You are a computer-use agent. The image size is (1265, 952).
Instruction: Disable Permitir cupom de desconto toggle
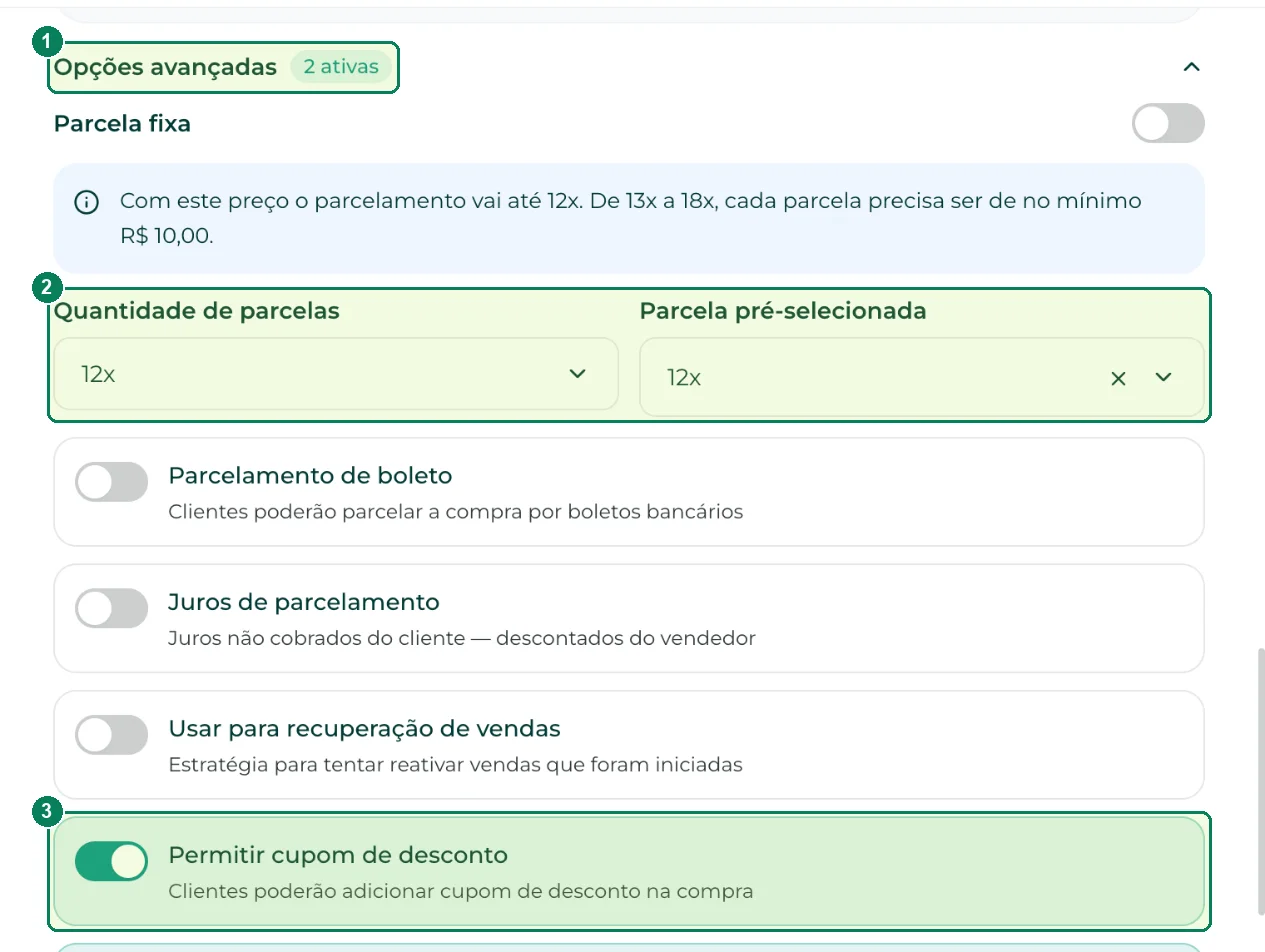coord(111,862)
